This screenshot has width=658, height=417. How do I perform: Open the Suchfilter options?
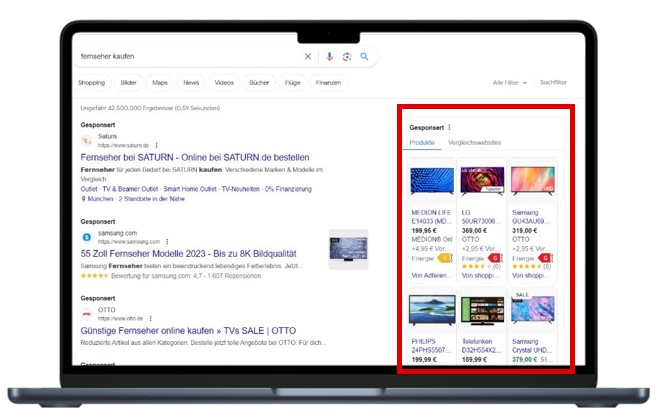(553, 83)
